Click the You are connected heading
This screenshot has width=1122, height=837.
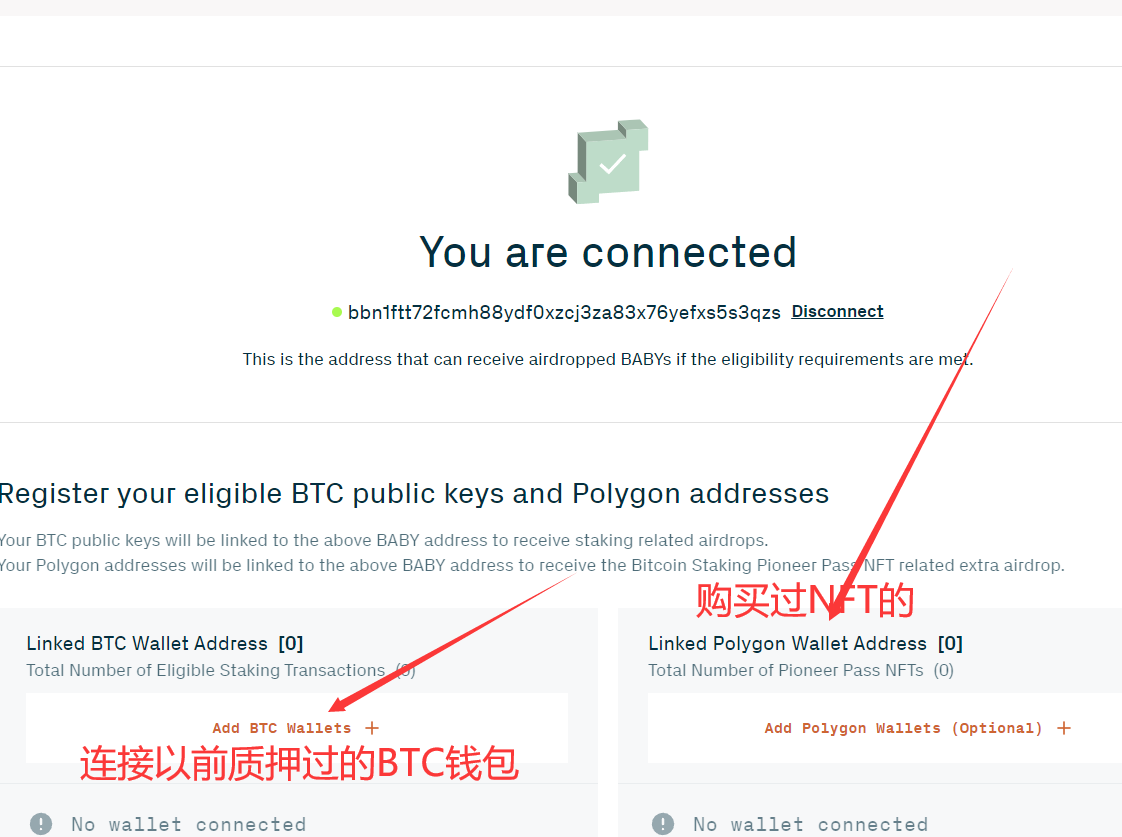pyautogui.click(x=608, y=253)
